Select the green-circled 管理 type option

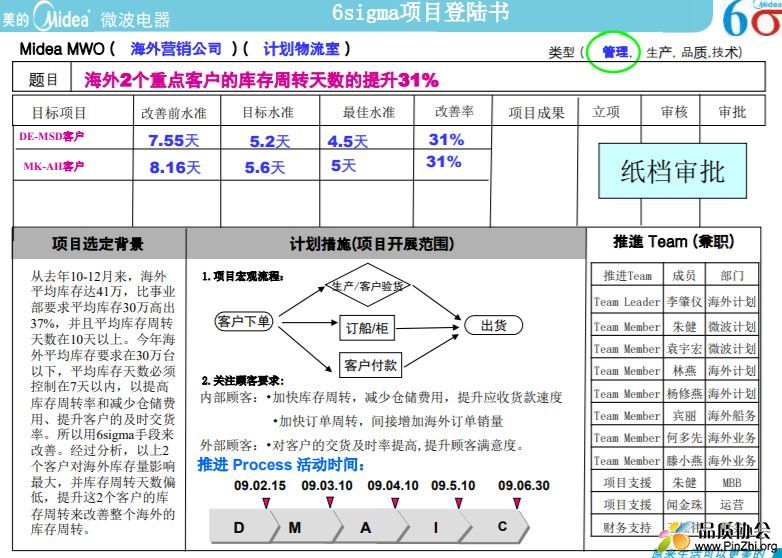tap(615, 52)
